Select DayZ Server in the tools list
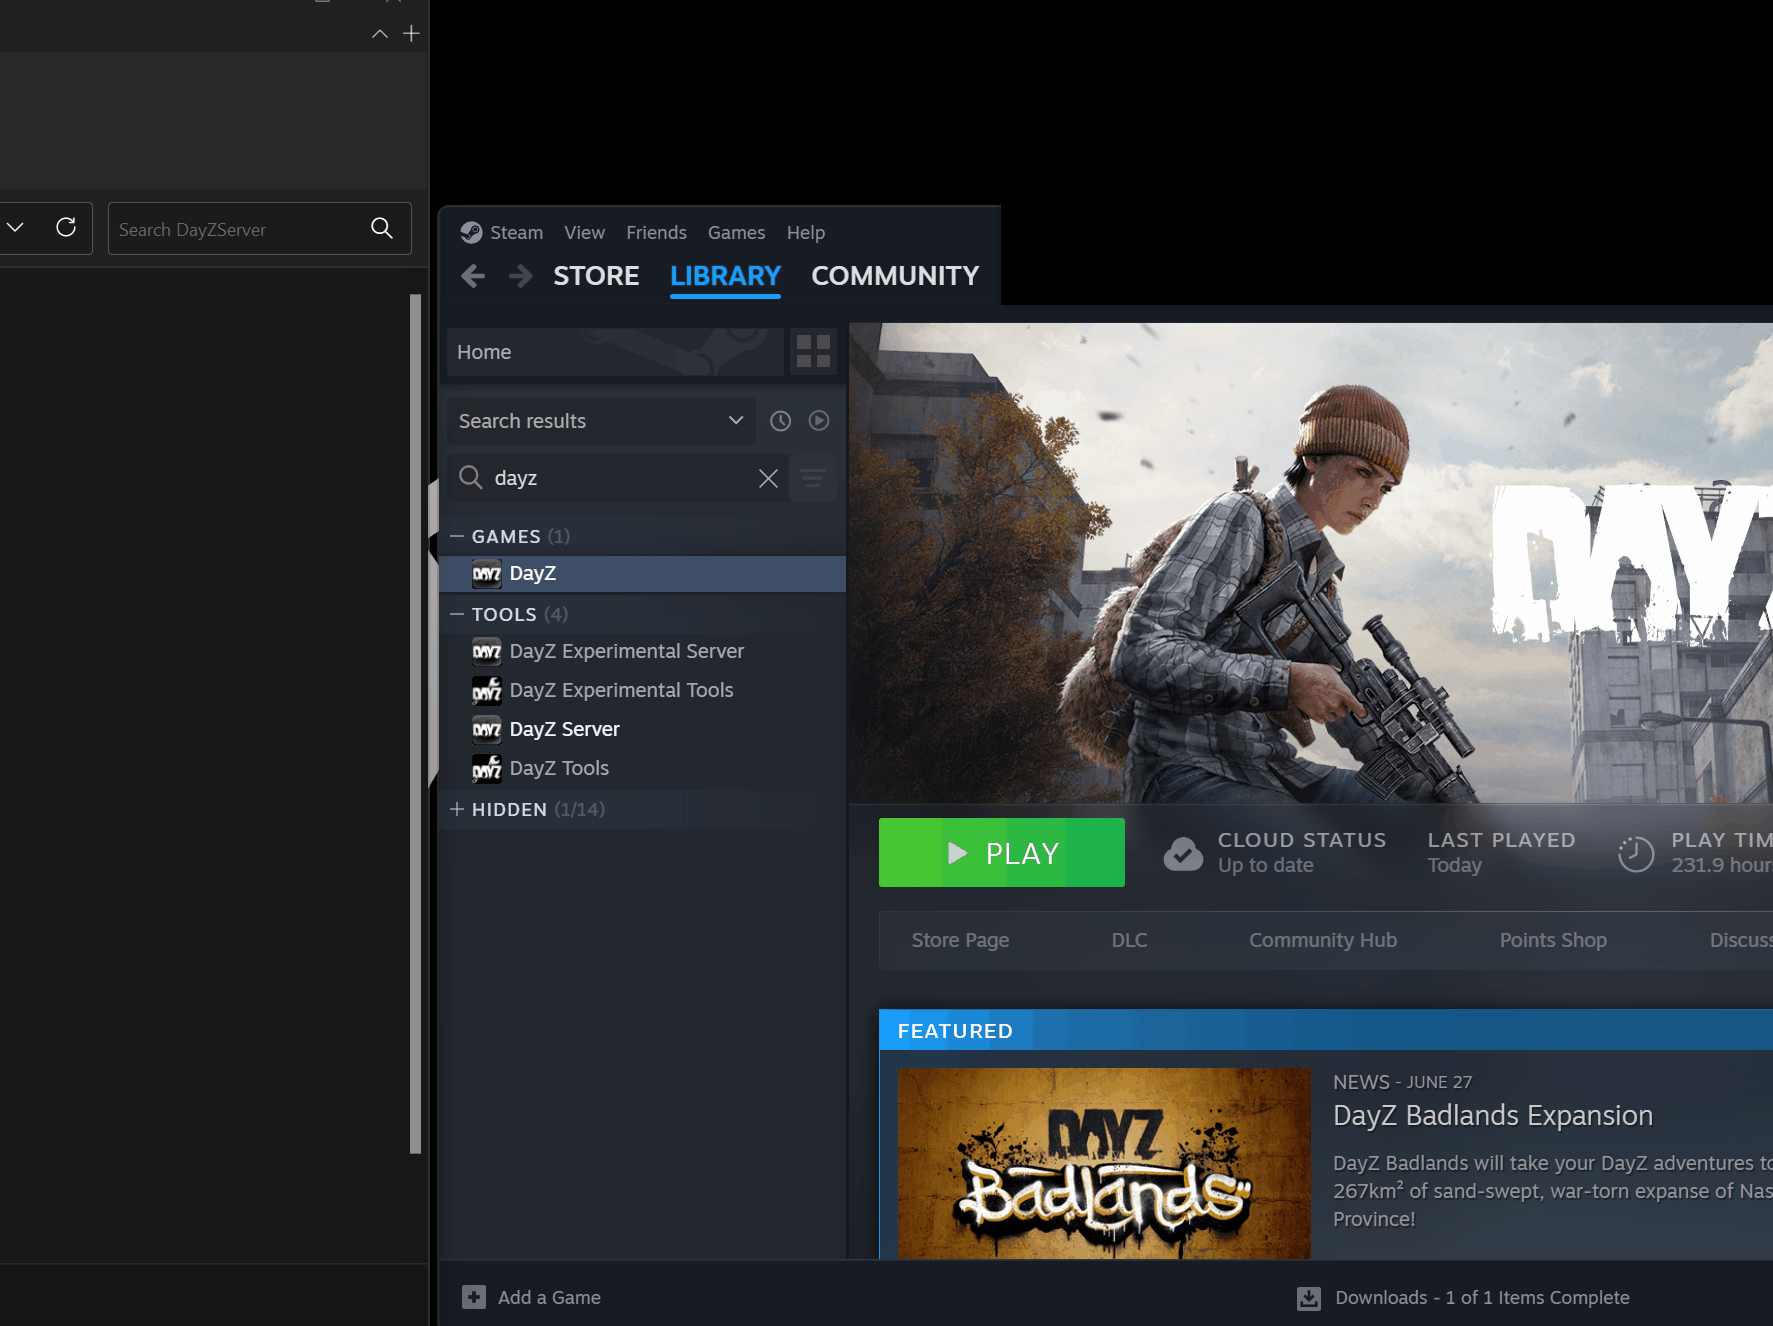 pyautogui.click(x=564, y=730)
